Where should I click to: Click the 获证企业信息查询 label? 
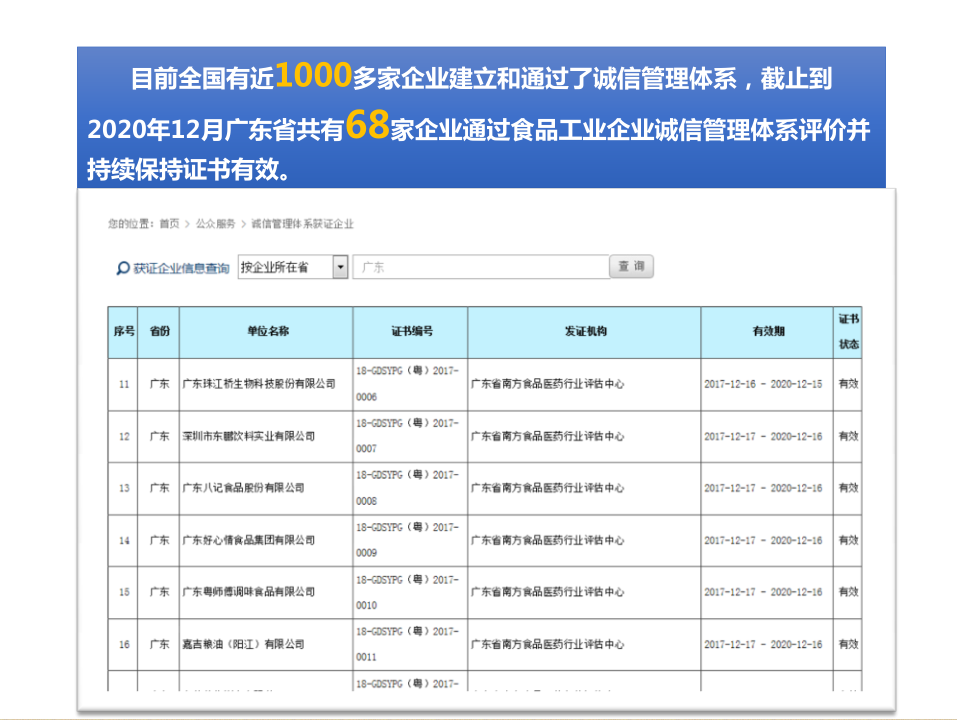point(181,268)
